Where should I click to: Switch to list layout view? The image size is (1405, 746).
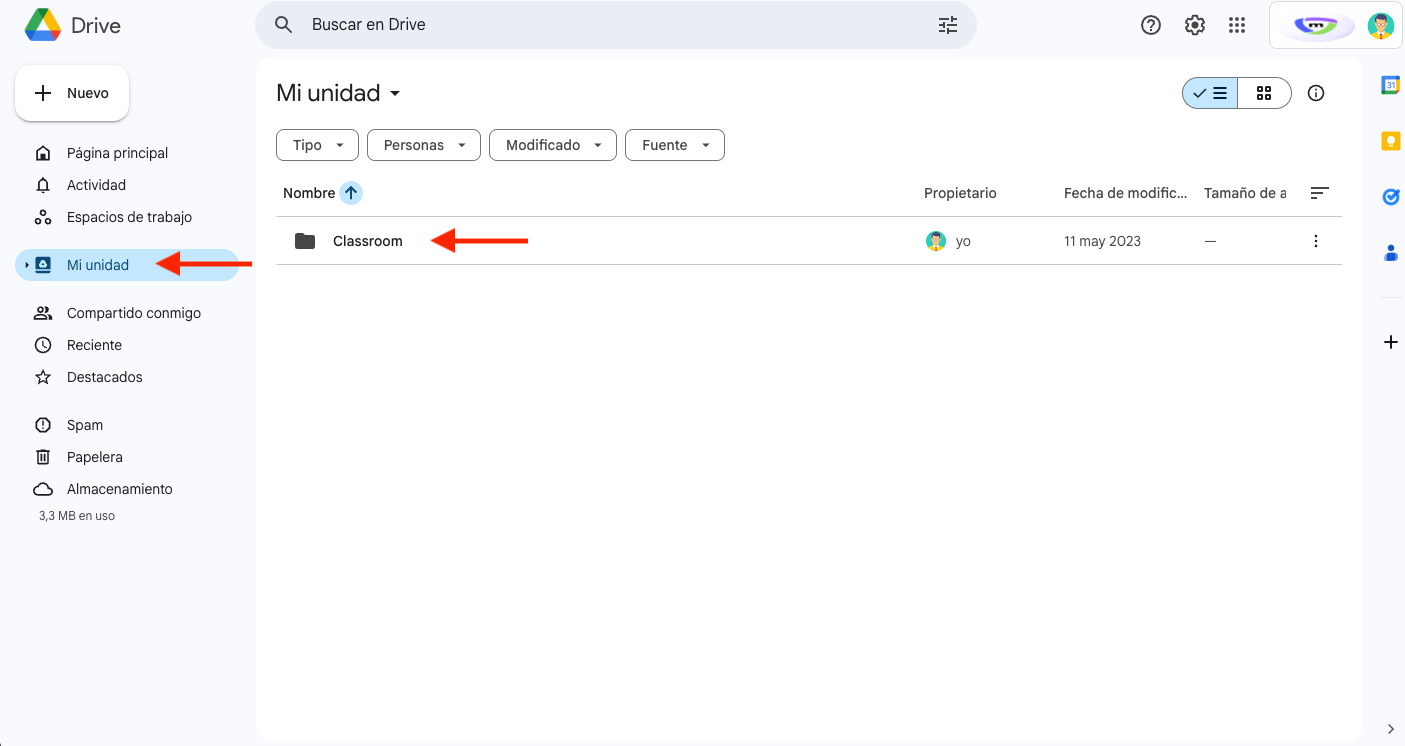pyautogui.click(x=1210, y=93)
